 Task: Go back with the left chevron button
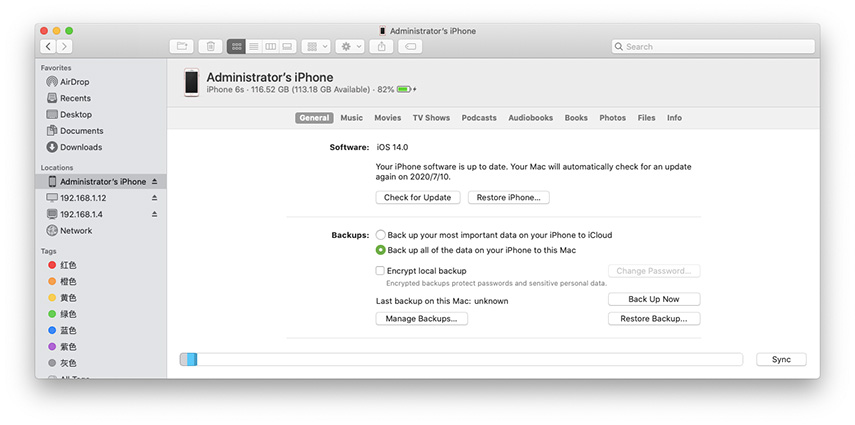pyautogui.click(x=48, y=47)
